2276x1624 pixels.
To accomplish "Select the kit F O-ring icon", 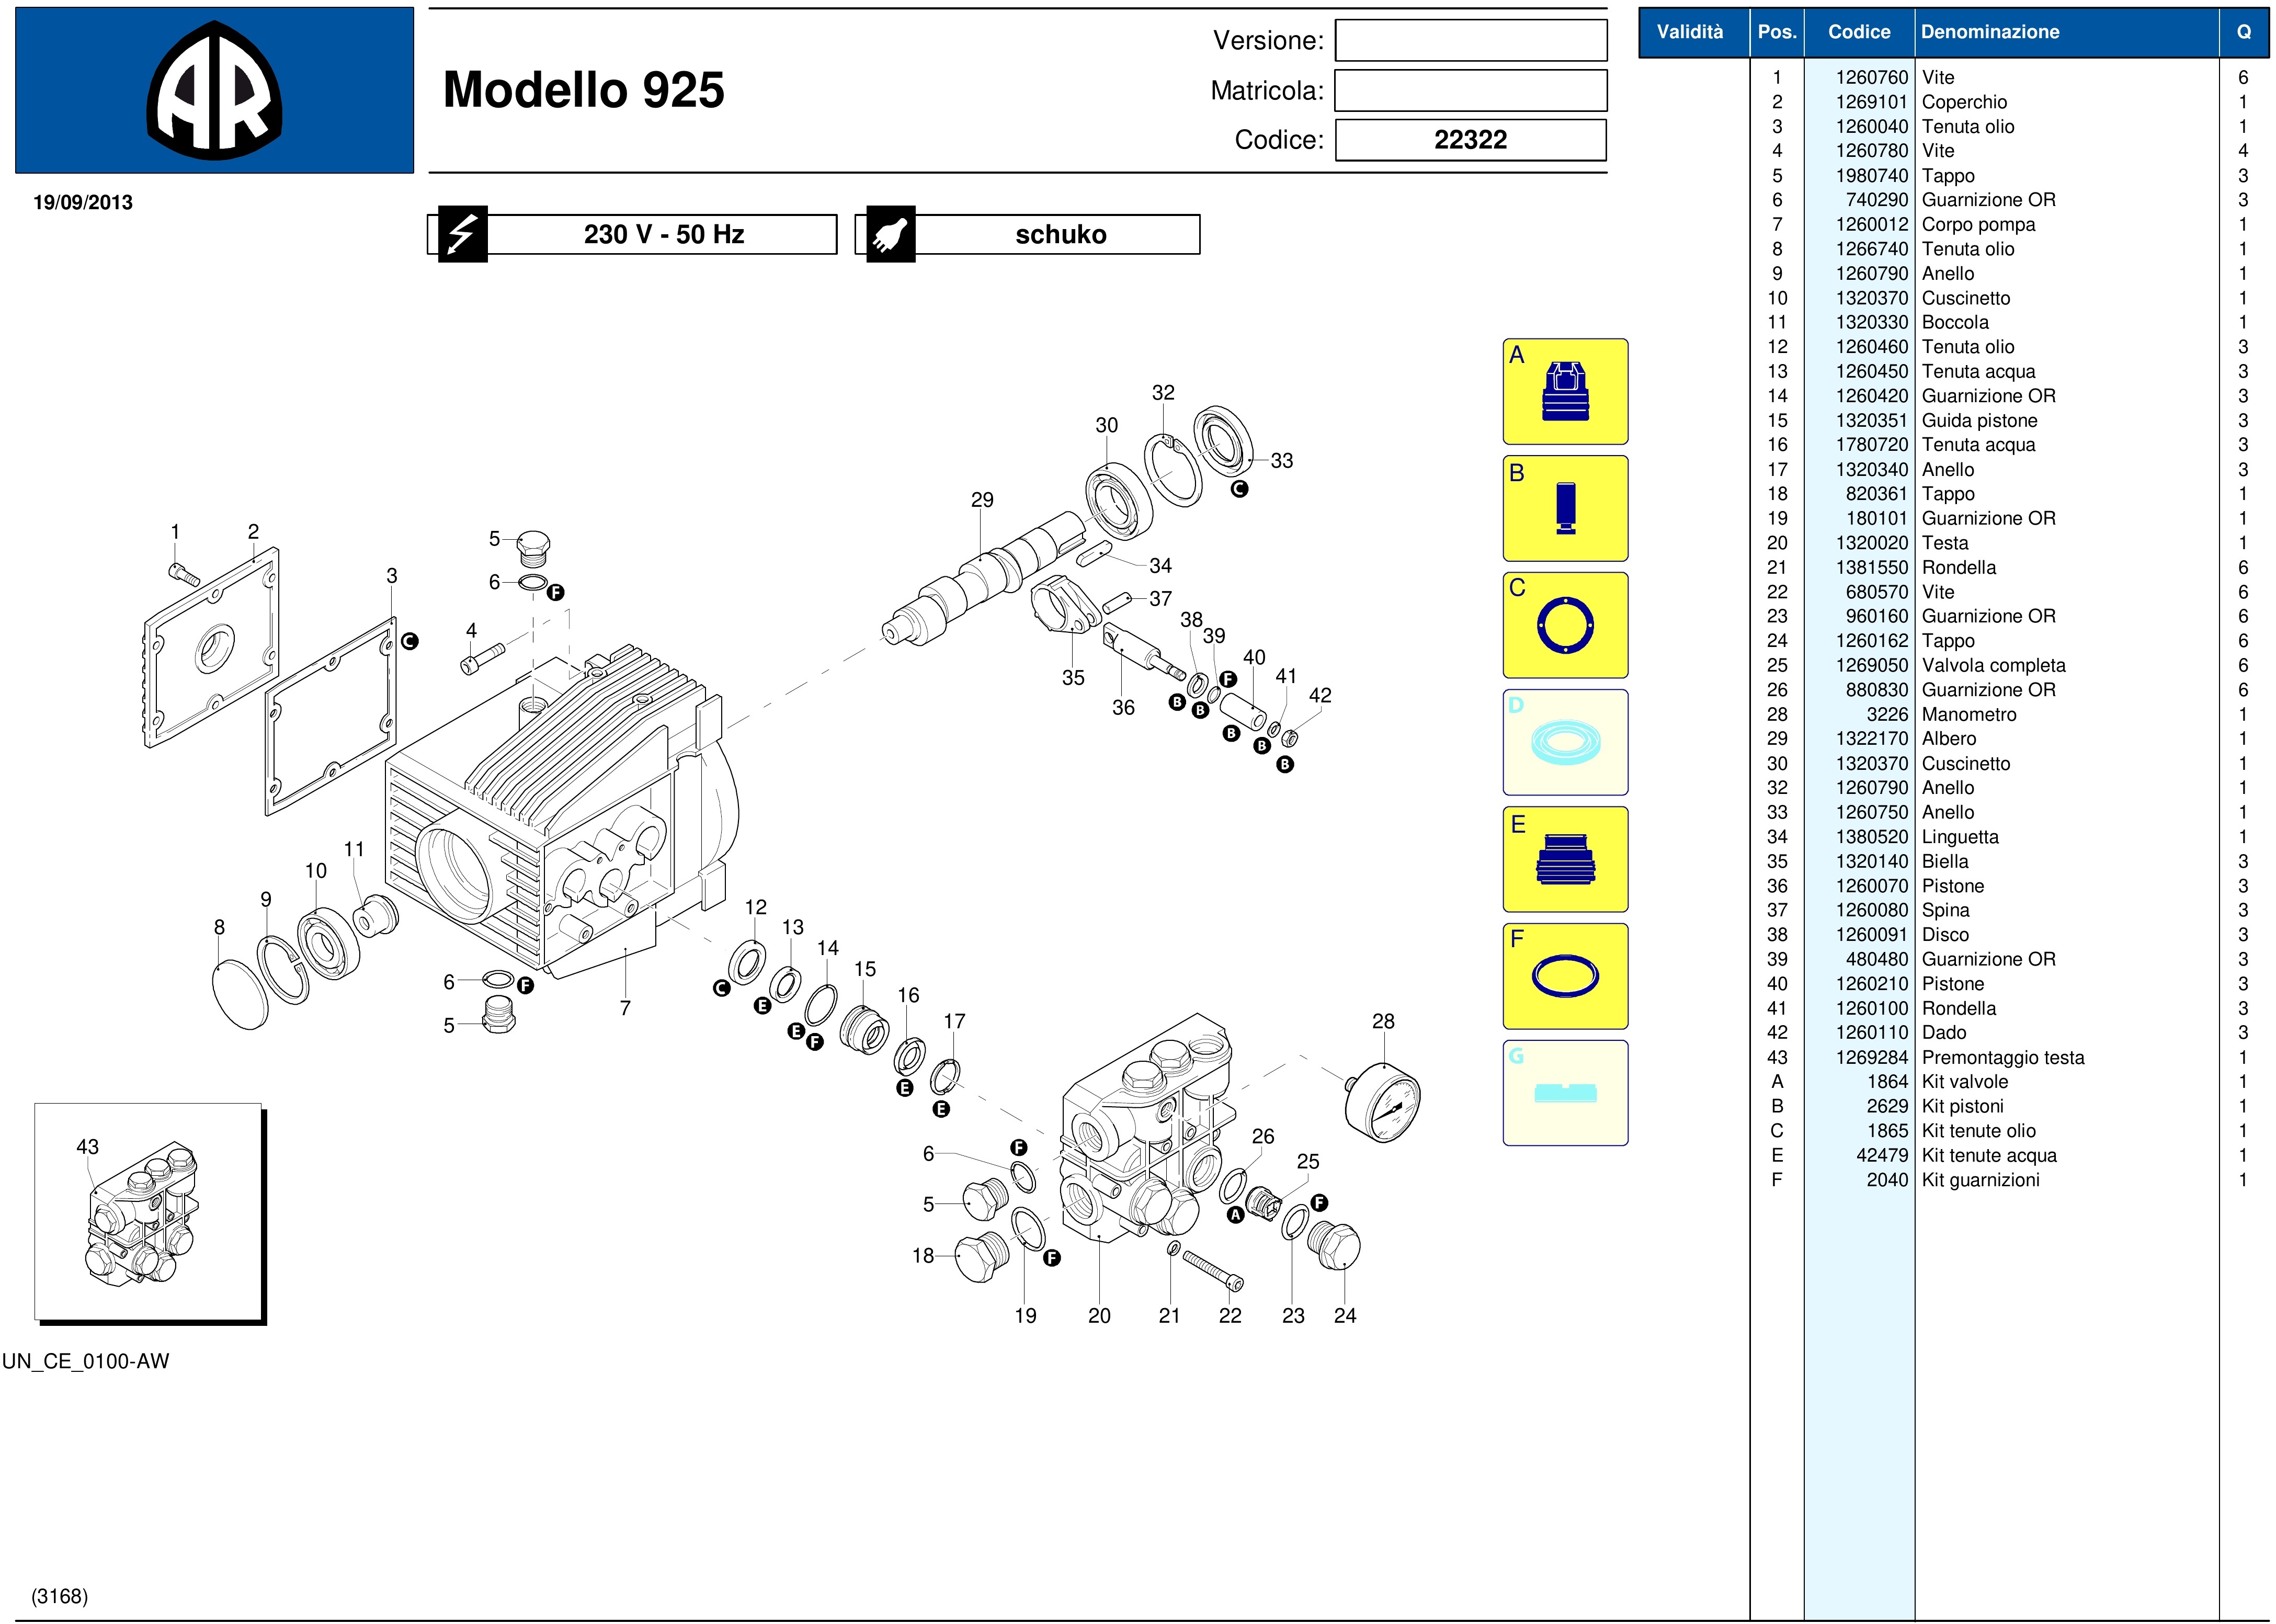I will click(1565, 976).
